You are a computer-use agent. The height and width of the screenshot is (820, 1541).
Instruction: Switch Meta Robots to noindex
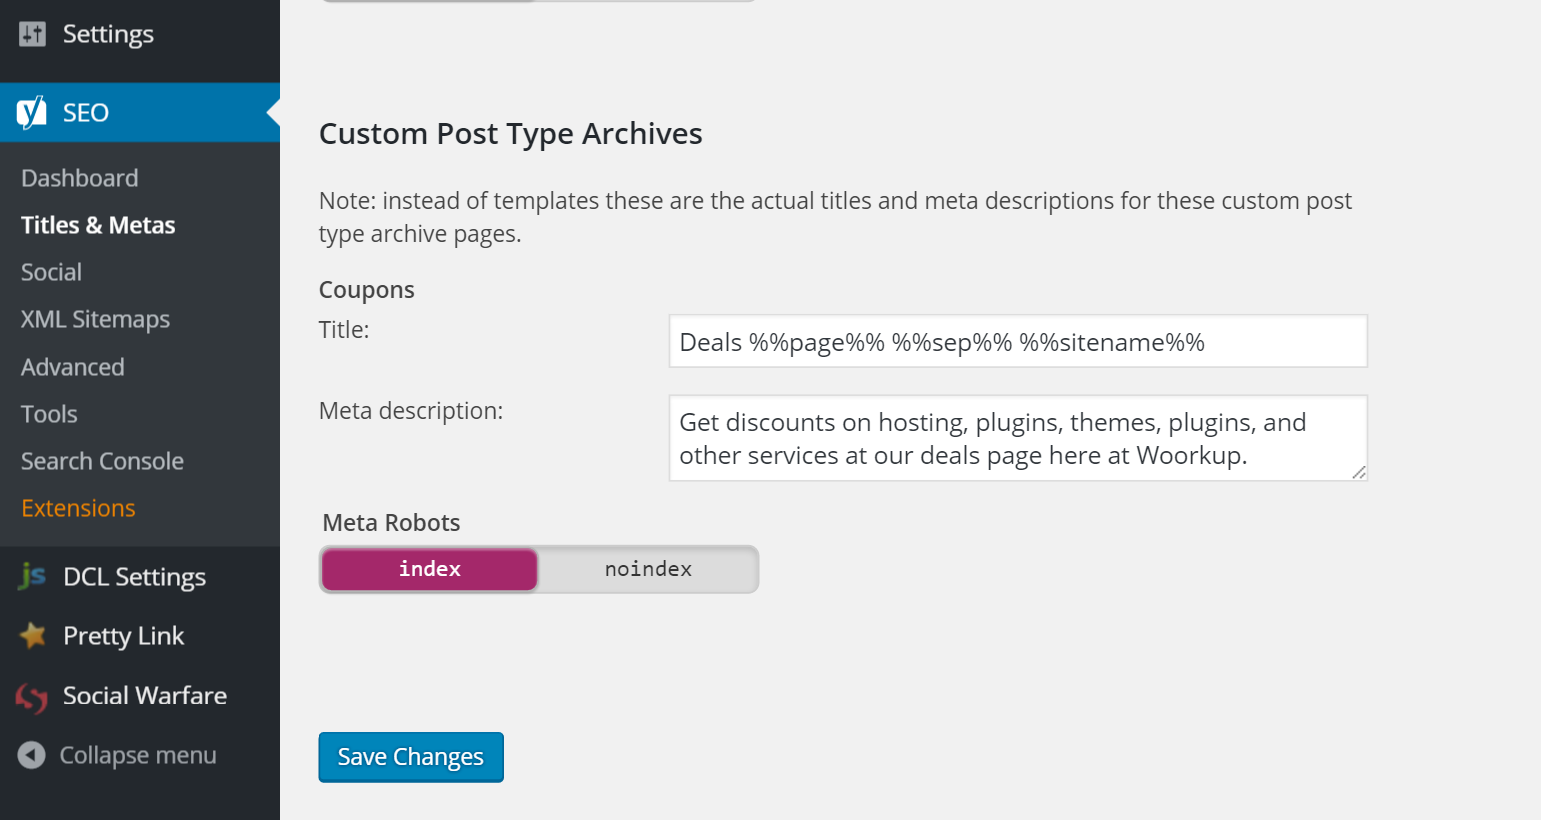pyautogui.click(x=648, y=569)
